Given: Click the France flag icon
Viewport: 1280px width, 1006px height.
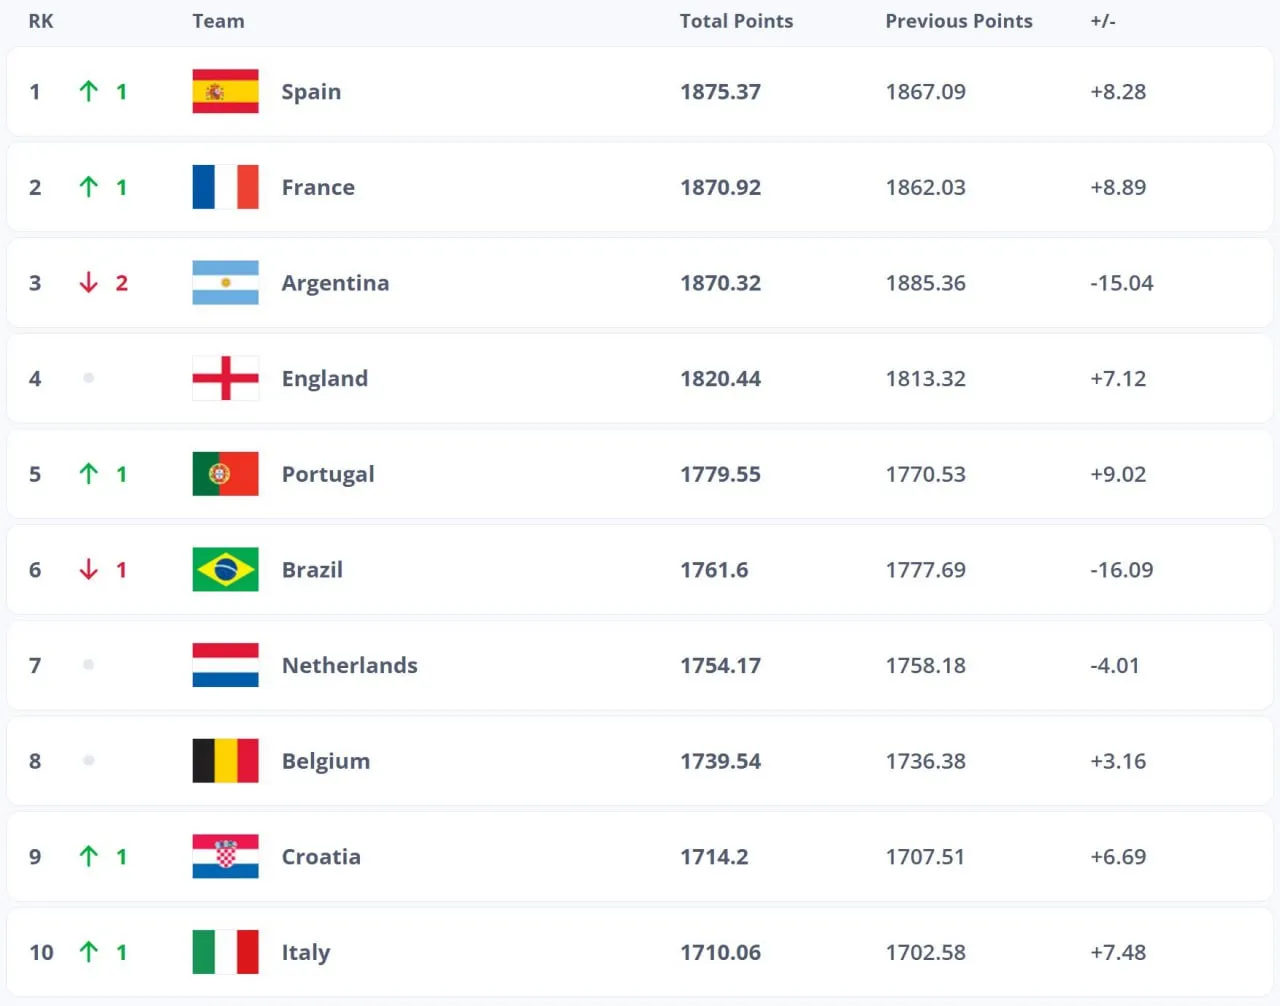Looking at the screenshot, I should pos(225,187).
